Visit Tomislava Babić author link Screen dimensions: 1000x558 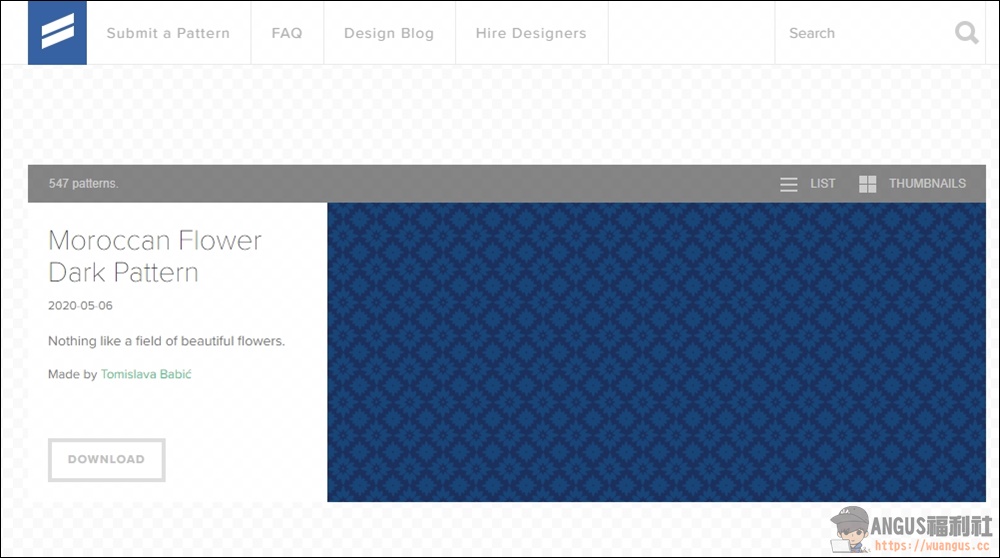(x=146, y=374)
